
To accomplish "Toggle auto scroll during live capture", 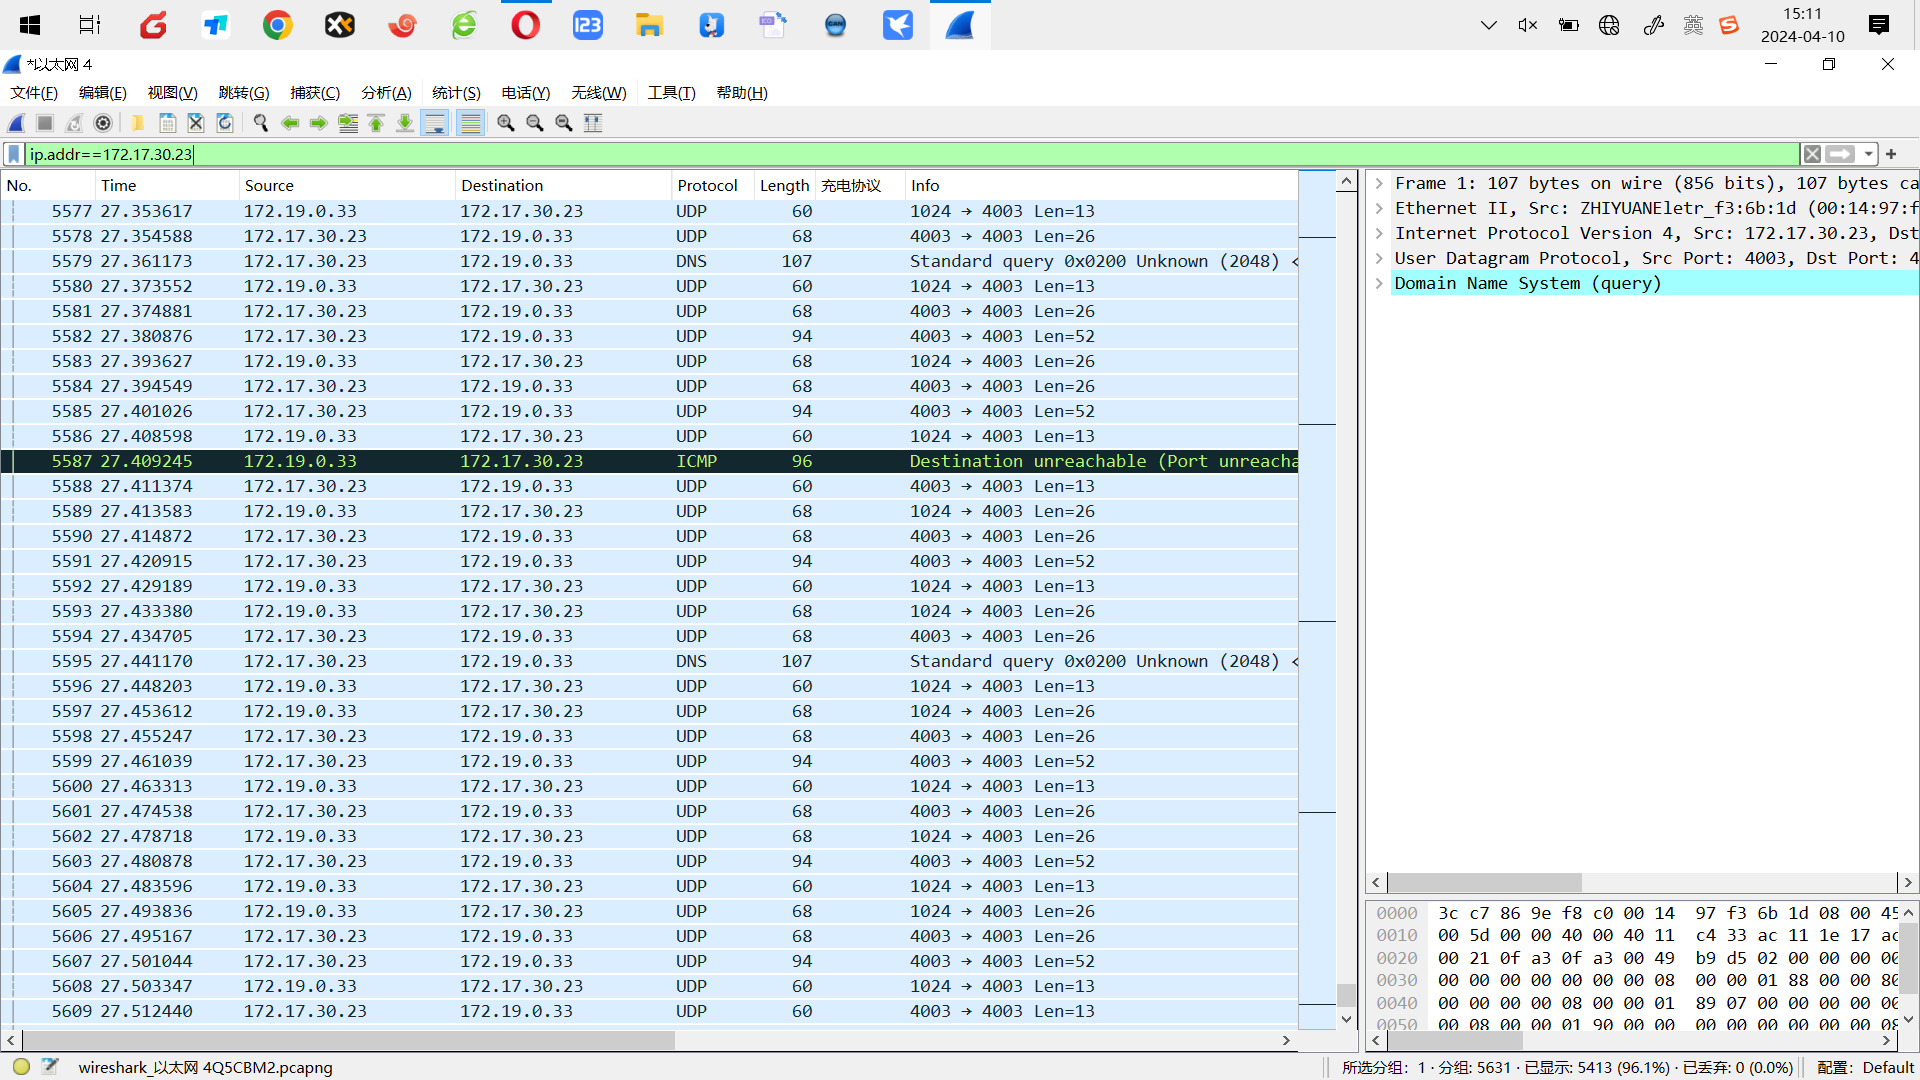I will (x=435, y=123).
